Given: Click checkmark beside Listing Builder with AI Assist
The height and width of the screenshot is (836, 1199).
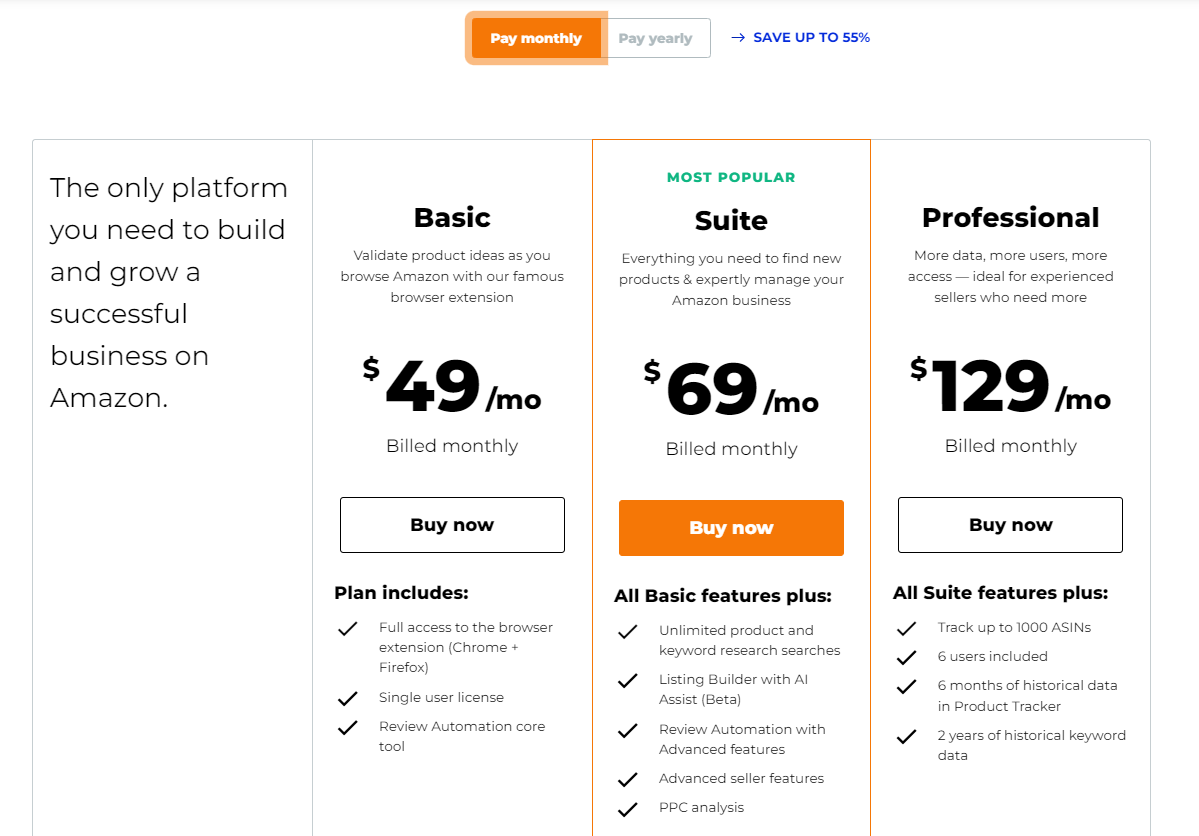Looking at the screenshot, I should (628, 681).
